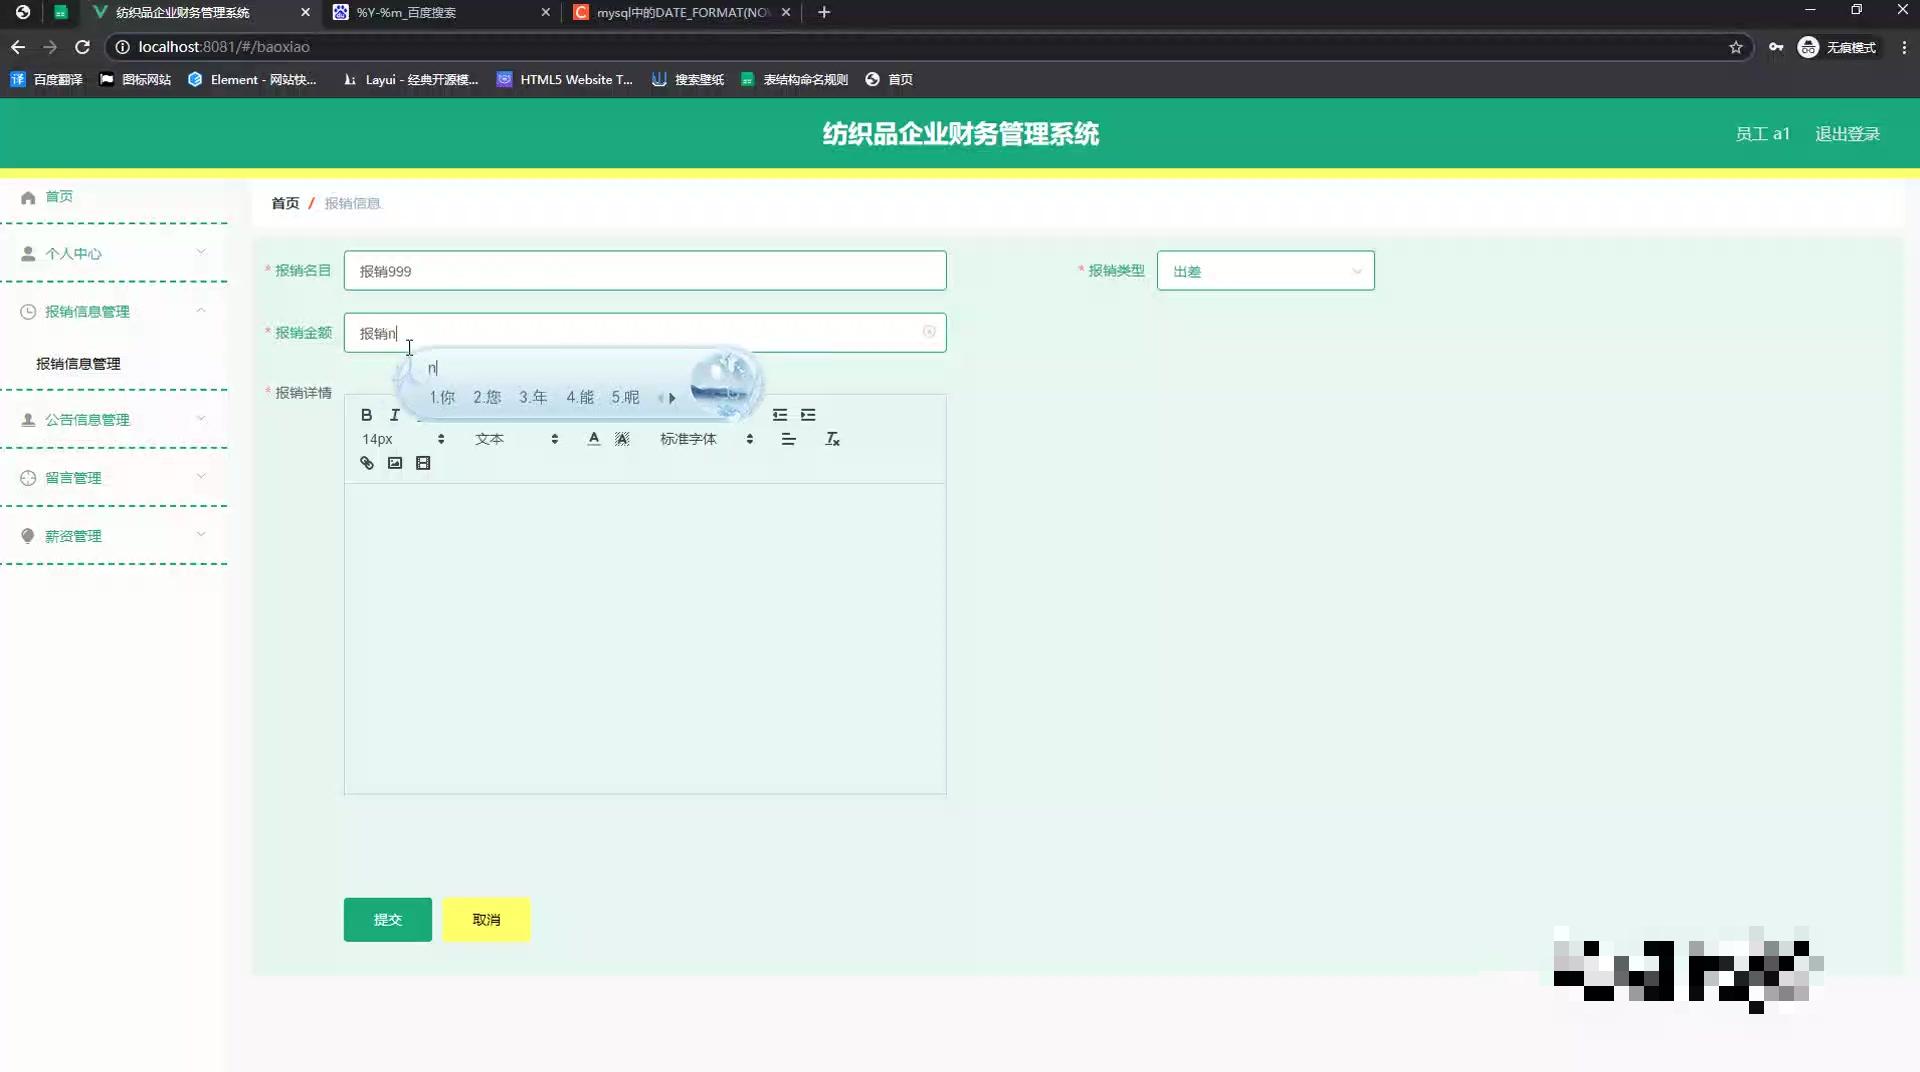This screenshot has height=1072, width=1920.
Task: Toggle bold formatting in the editor
Action: click(x=366, y=415)
